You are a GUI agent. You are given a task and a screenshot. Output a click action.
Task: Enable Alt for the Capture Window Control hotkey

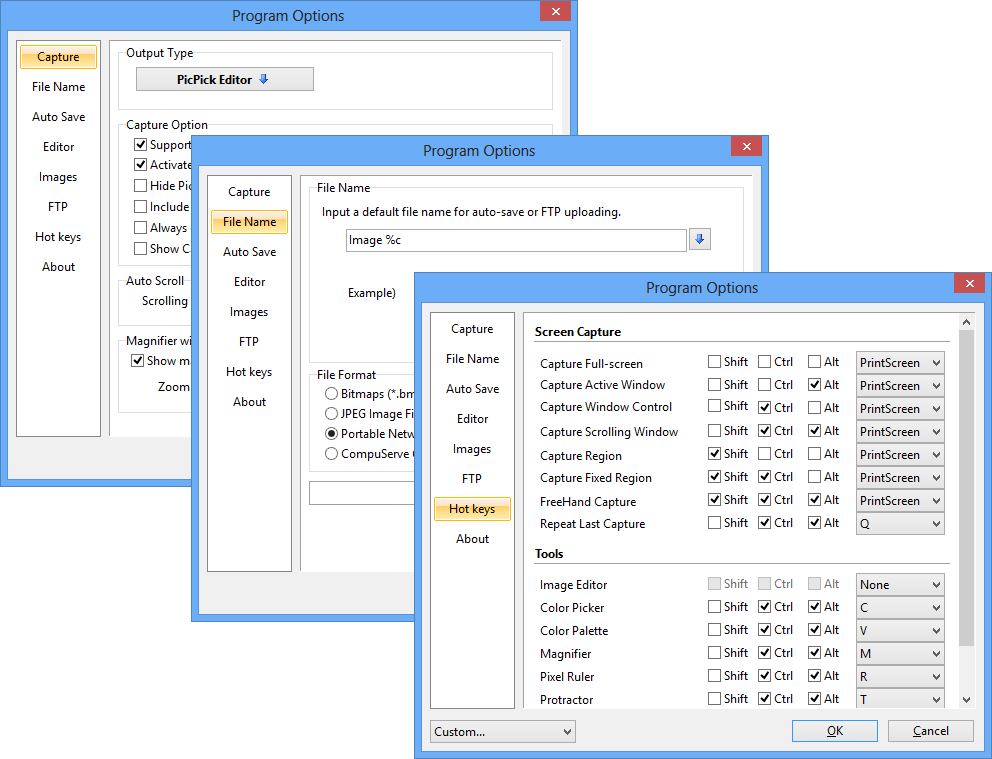(813, 408)
